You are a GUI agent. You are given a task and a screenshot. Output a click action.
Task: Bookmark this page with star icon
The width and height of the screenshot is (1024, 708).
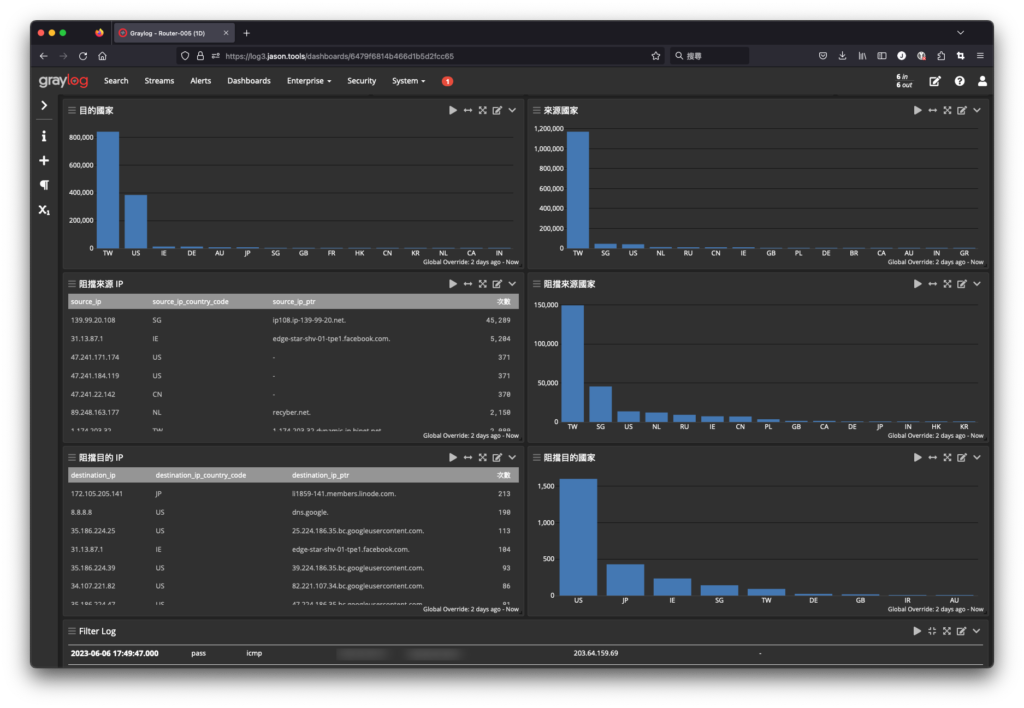coord(656,56)
